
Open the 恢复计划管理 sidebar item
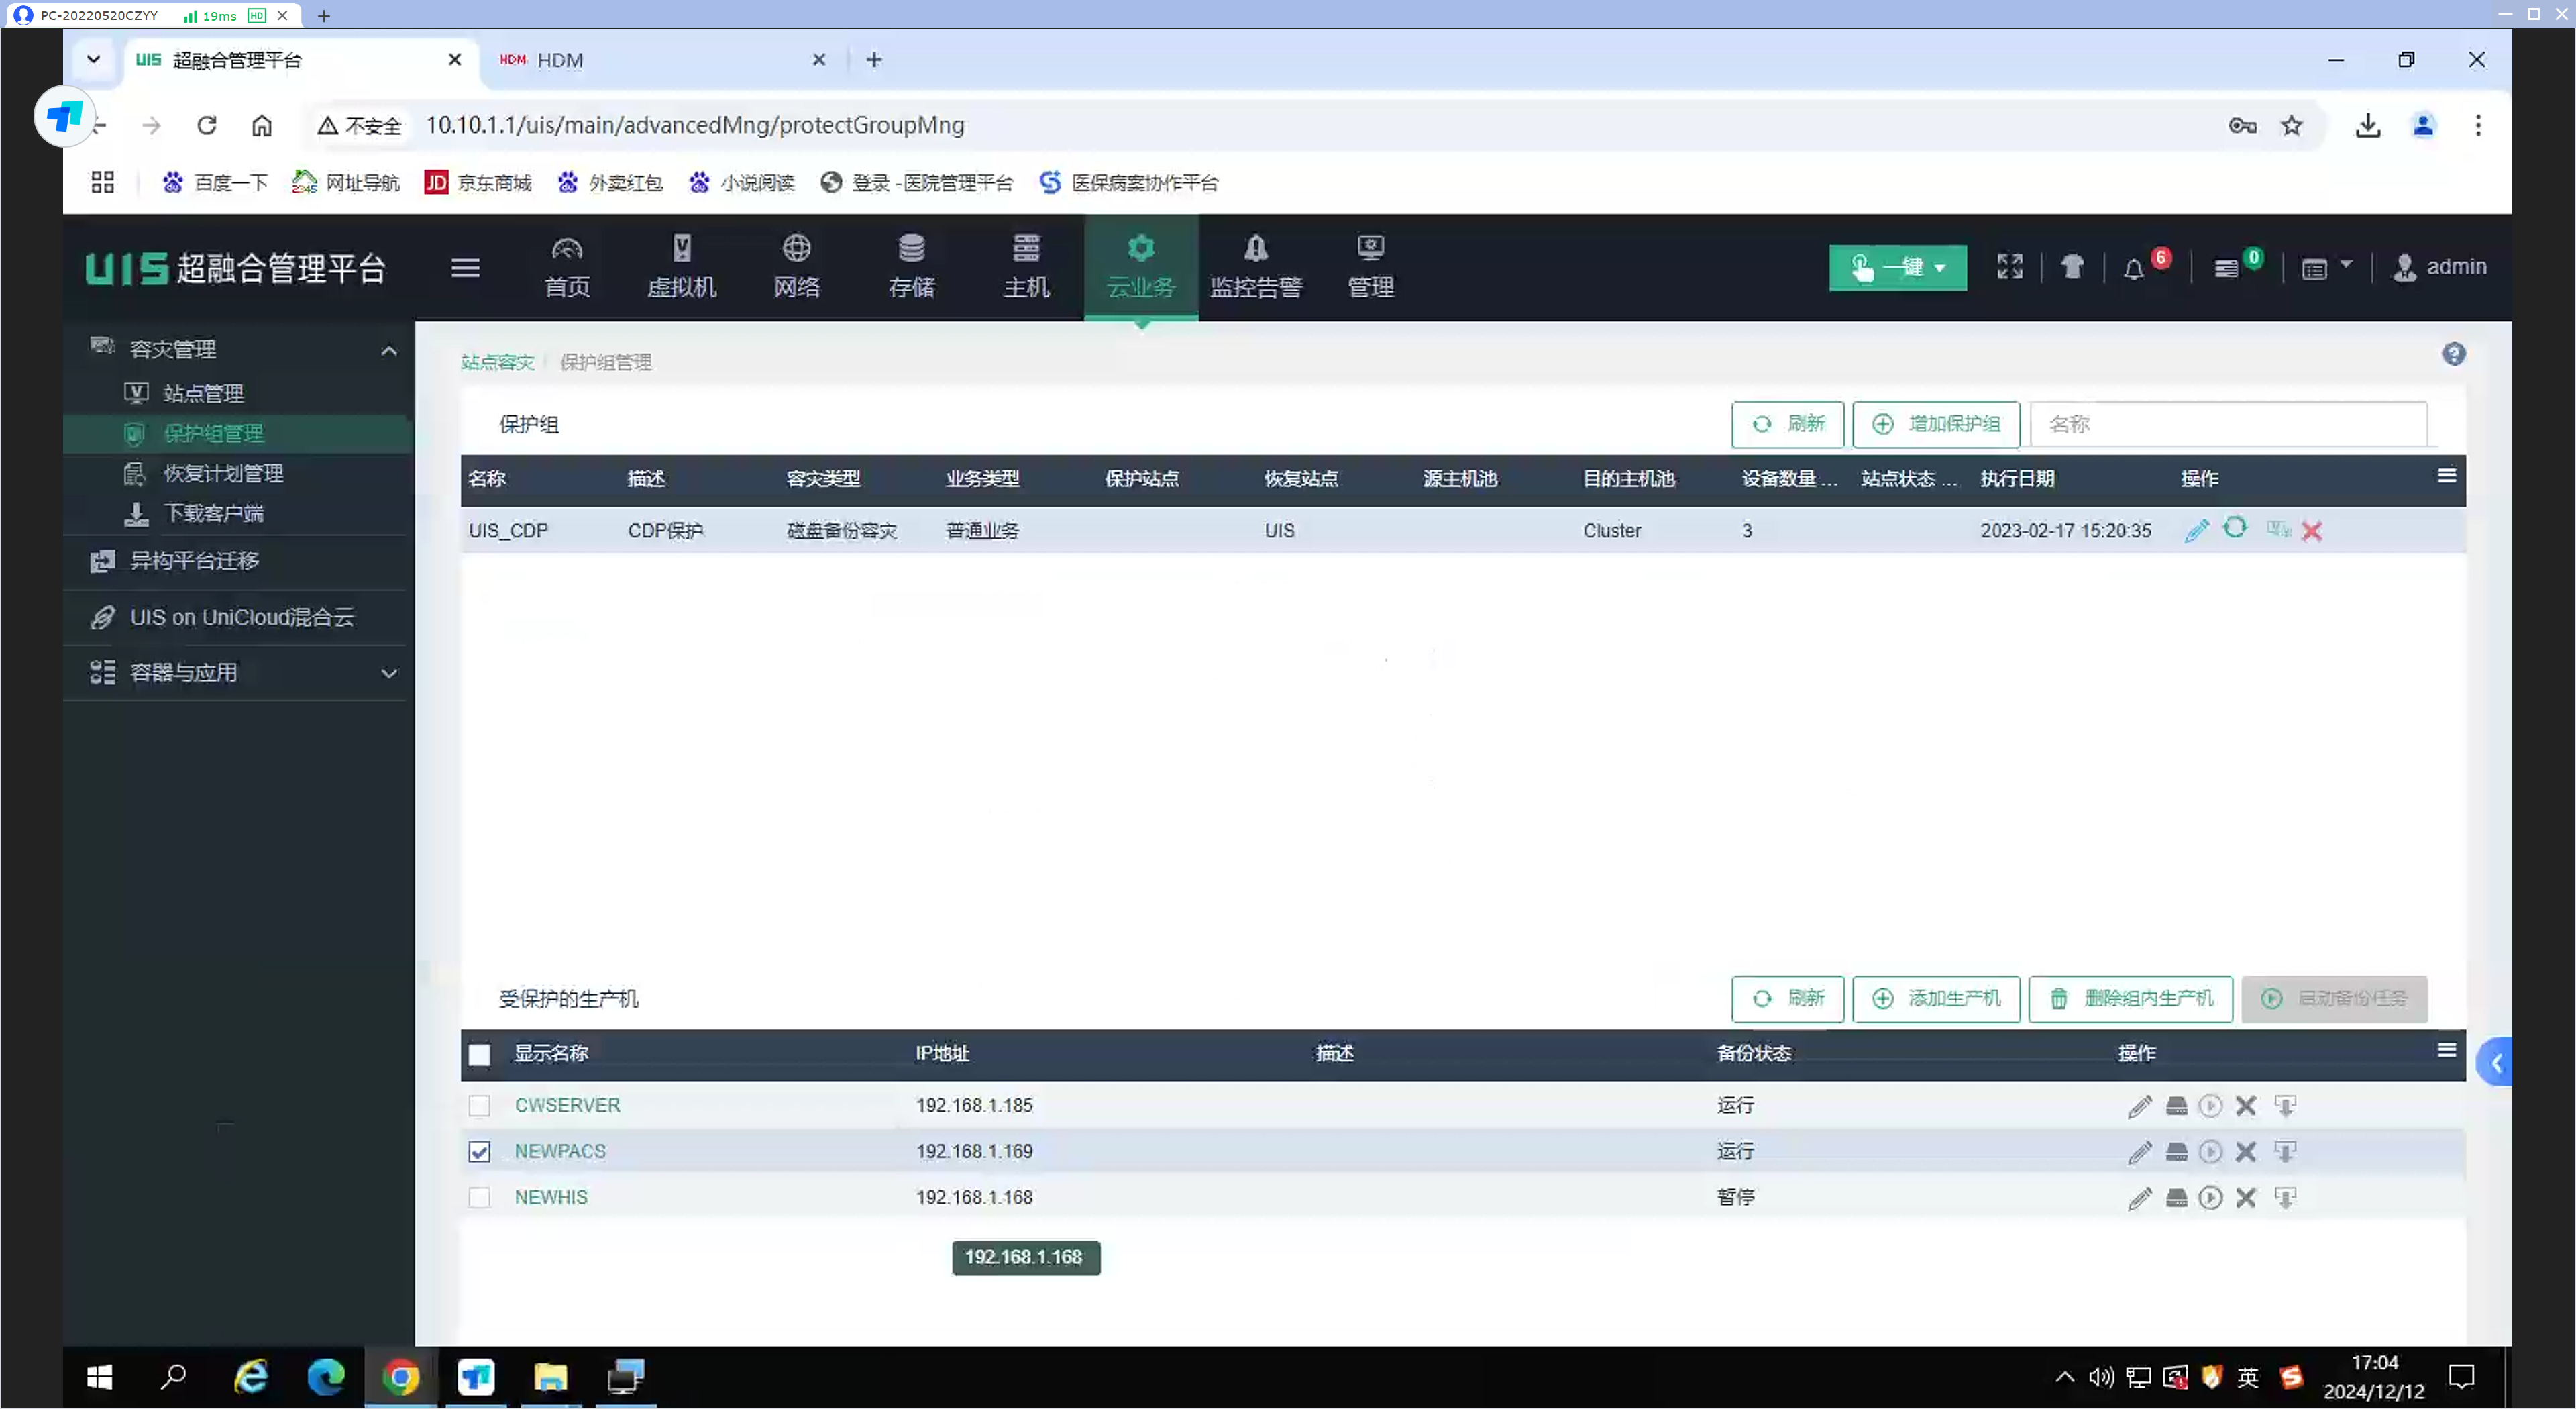(x=223, y=473)
